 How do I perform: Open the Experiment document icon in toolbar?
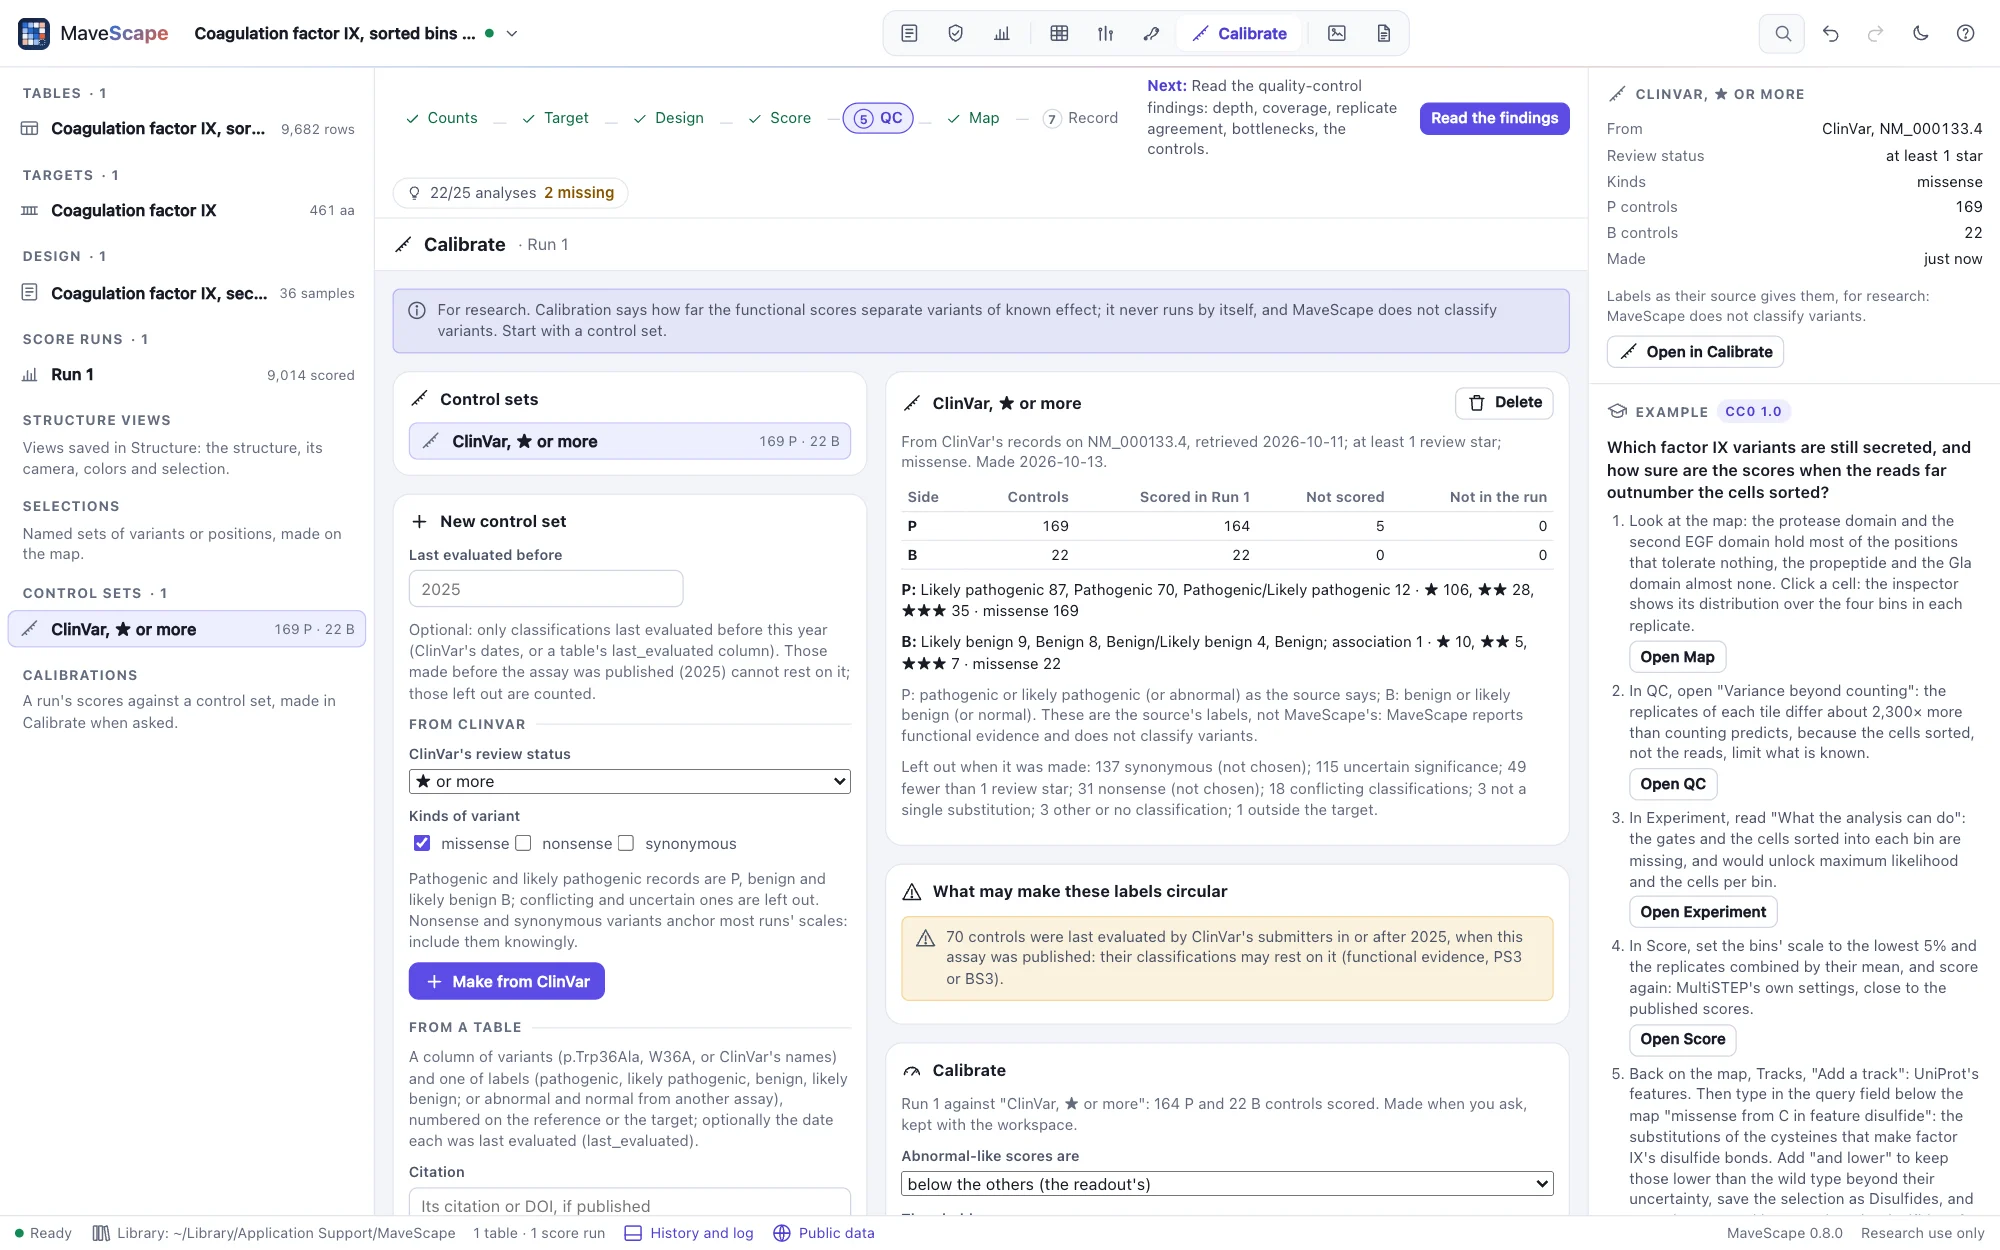(x=909, y=33)
